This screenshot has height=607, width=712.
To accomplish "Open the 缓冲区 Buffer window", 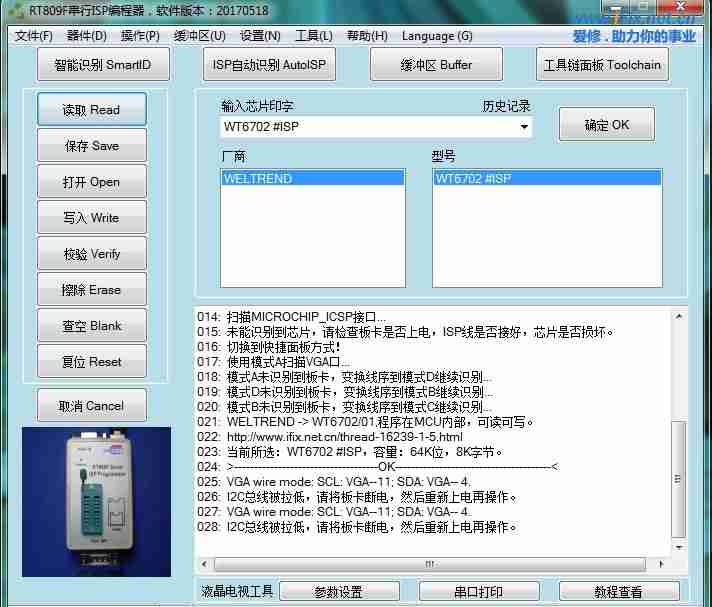I will point(435,65).
